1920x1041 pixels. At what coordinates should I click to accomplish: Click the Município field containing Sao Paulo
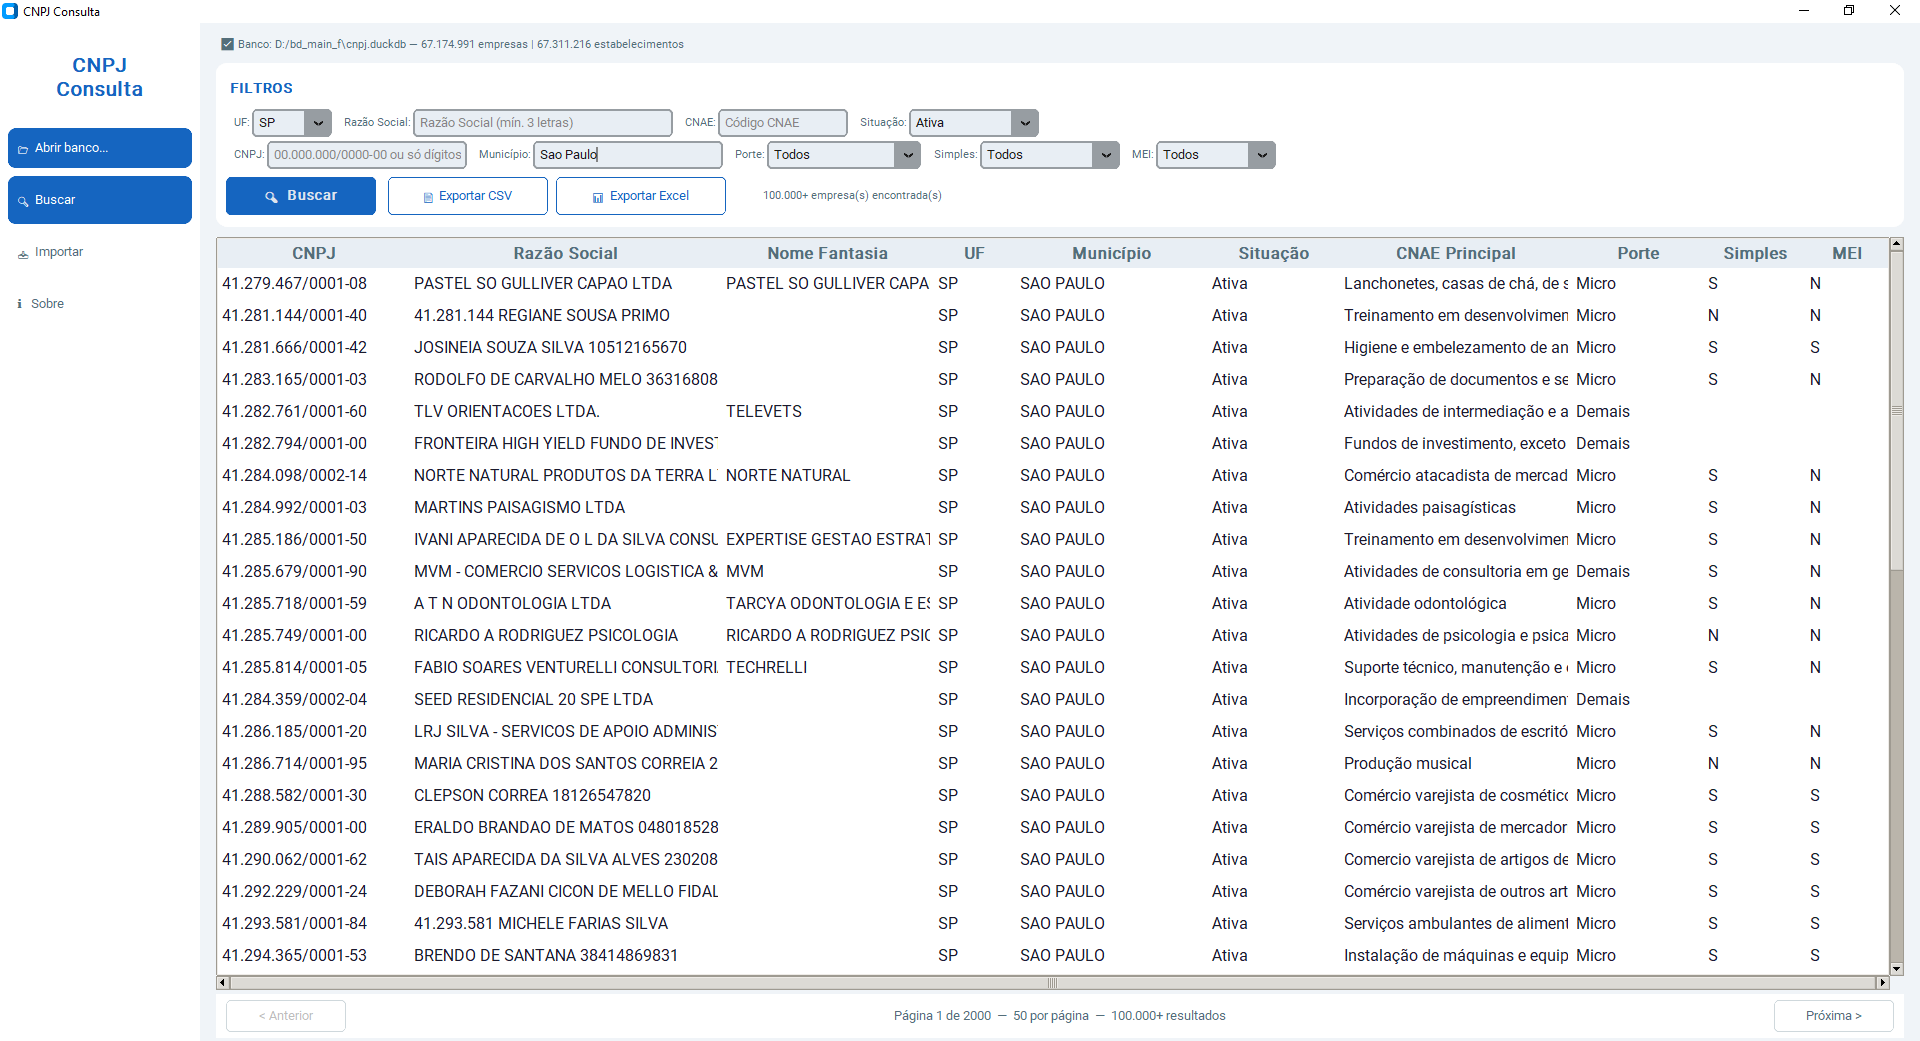[x=628, y=155]
